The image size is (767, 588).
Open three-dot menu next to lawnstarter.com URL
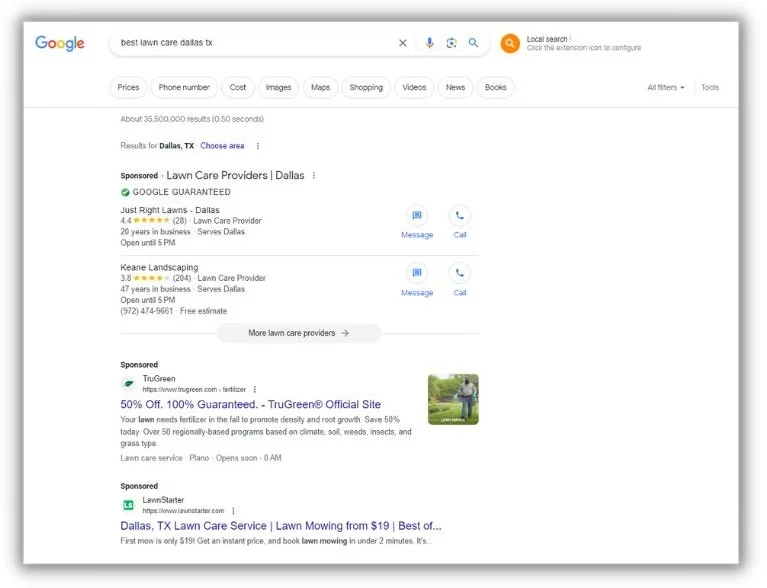pyautogui.click(x=233, y=511)
